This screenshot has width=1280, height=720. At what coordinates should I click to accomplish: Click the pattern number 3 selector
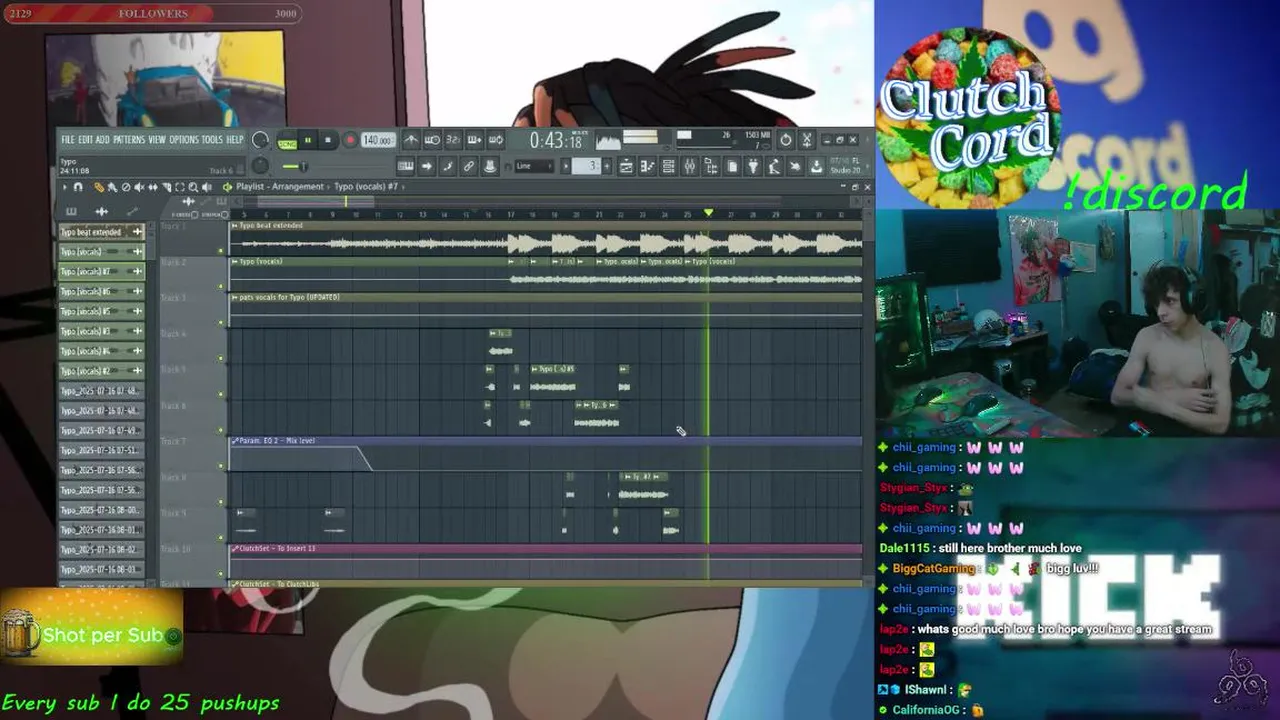tap(586, 166)
